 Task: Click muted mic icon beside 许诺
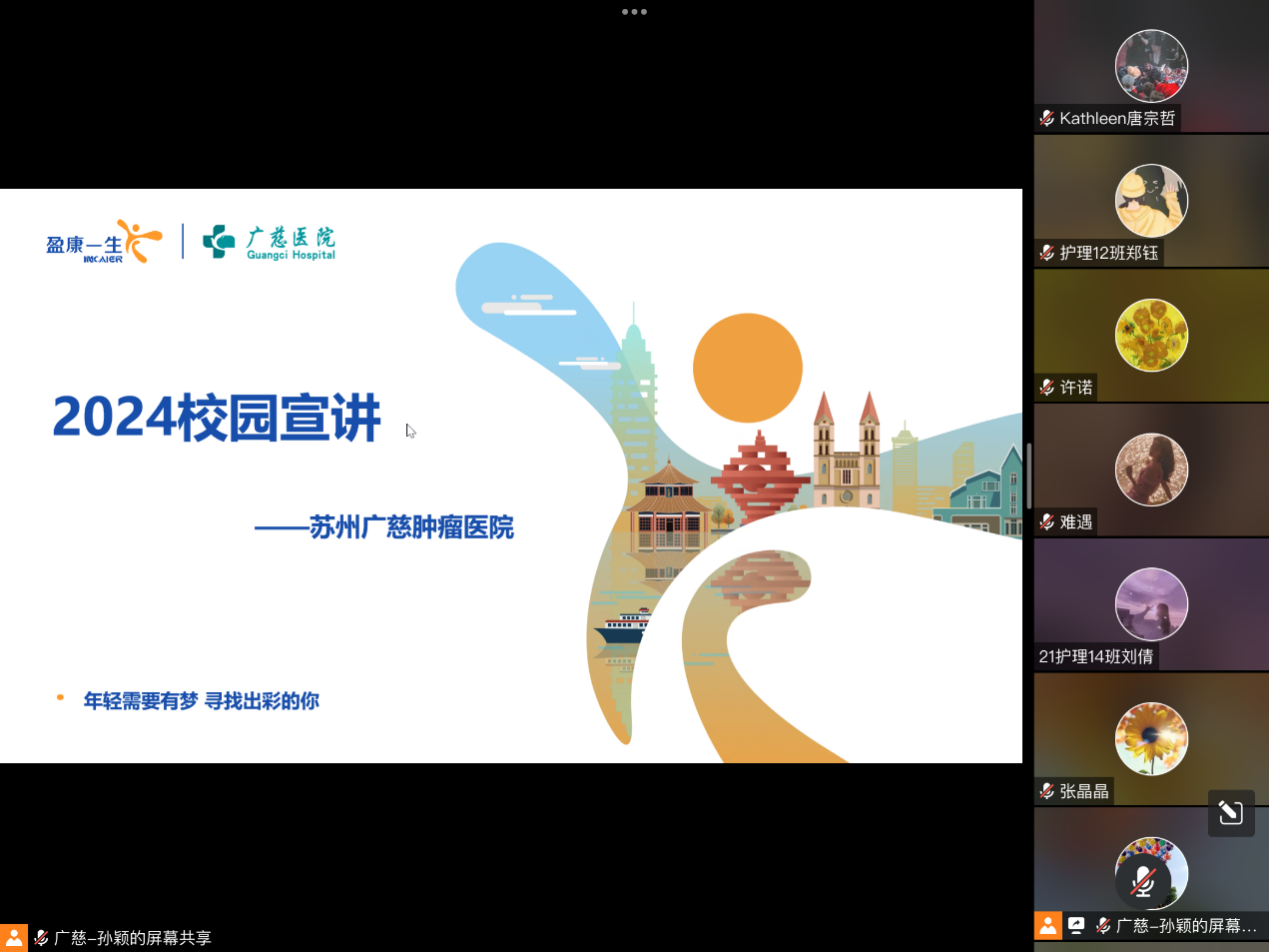coord(1047,387)
